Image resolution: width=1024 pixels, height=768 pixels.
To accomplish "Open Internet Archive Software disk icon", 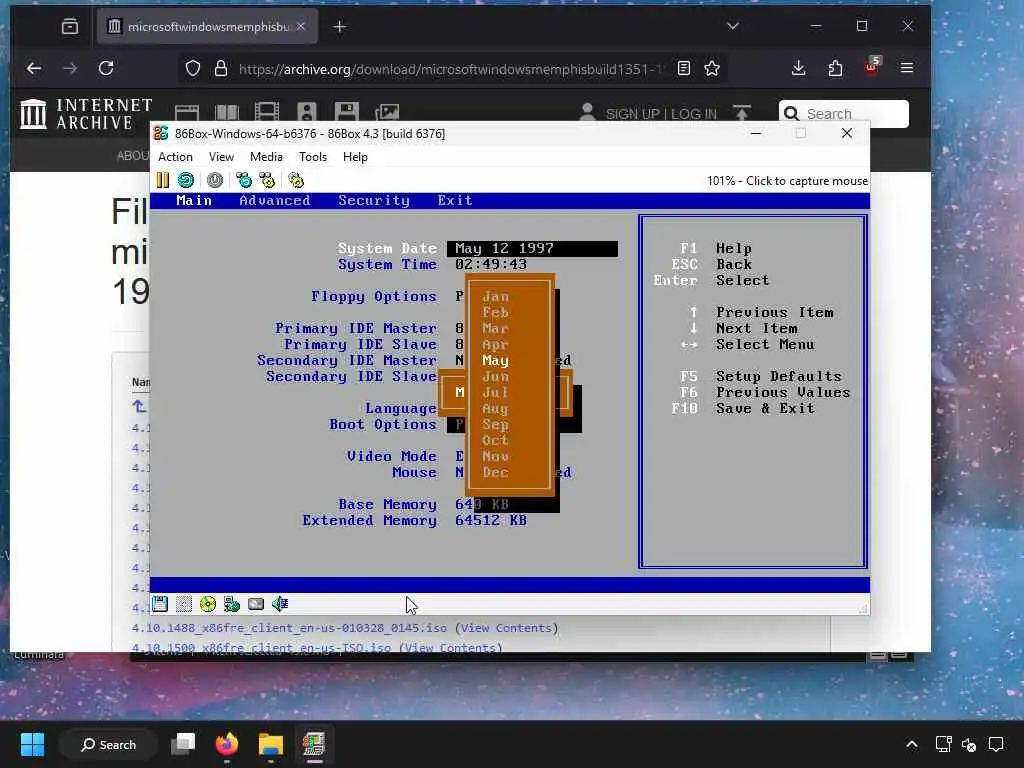I will click(347, 112).
